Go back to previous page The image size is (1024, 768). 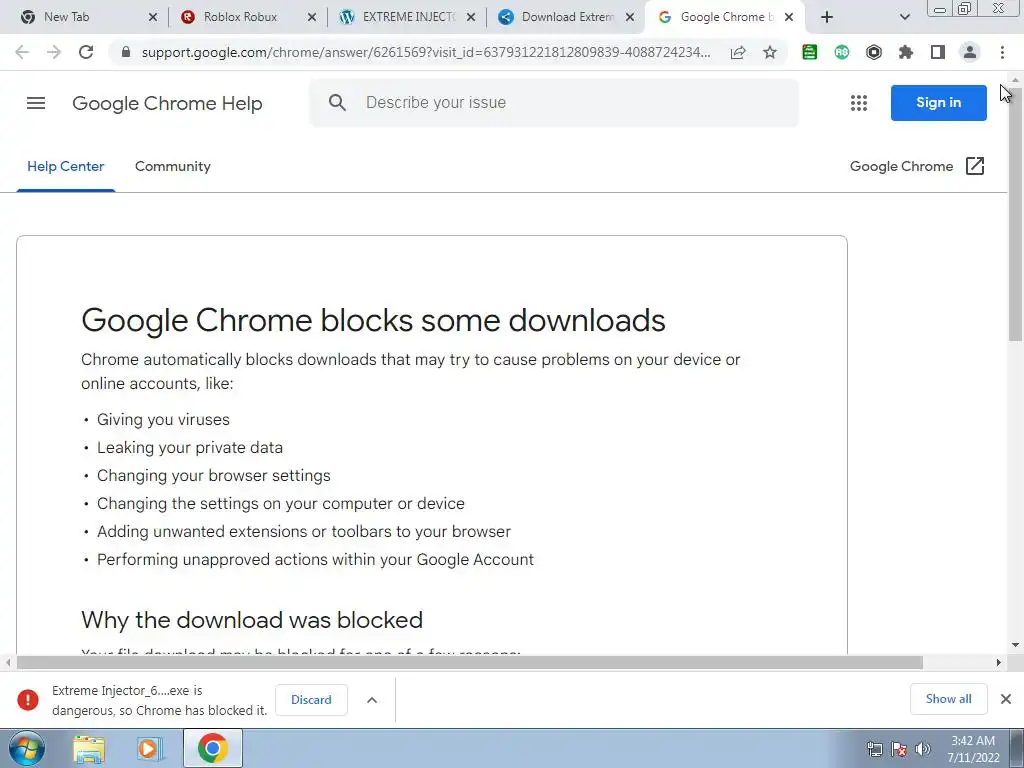tap(22, 52)
